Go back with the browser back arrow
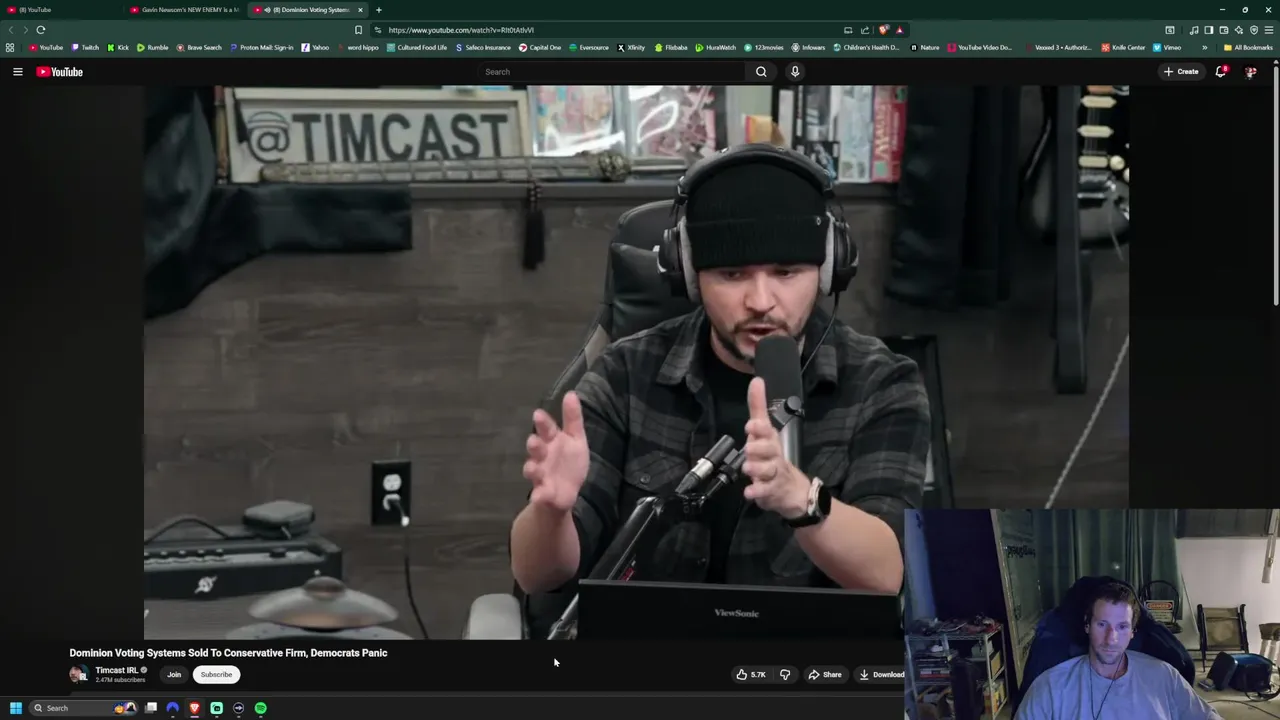Screen dimensions: 1280x720 [x=11, y=30]
